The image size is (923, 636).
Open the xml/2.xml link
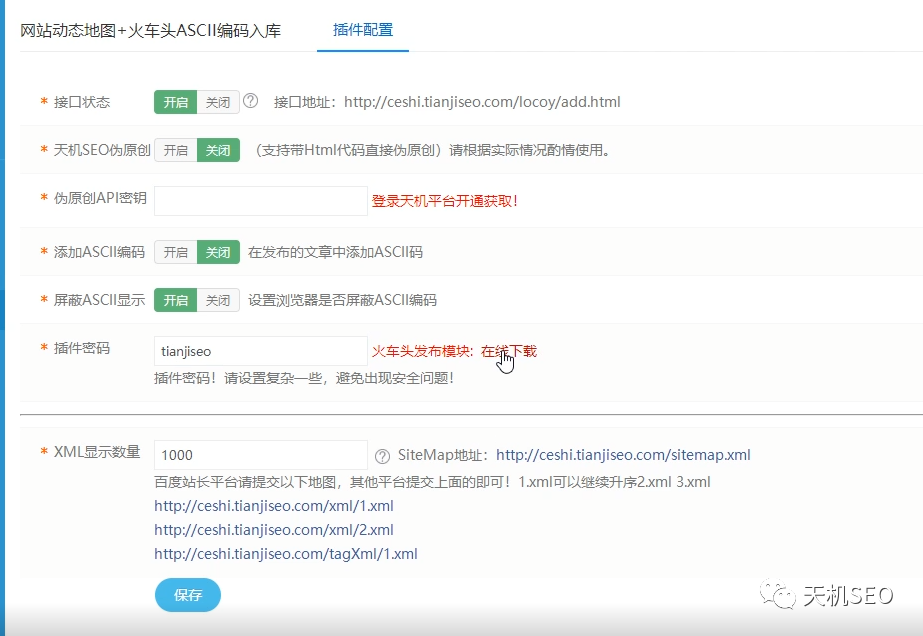pos(274,530)
